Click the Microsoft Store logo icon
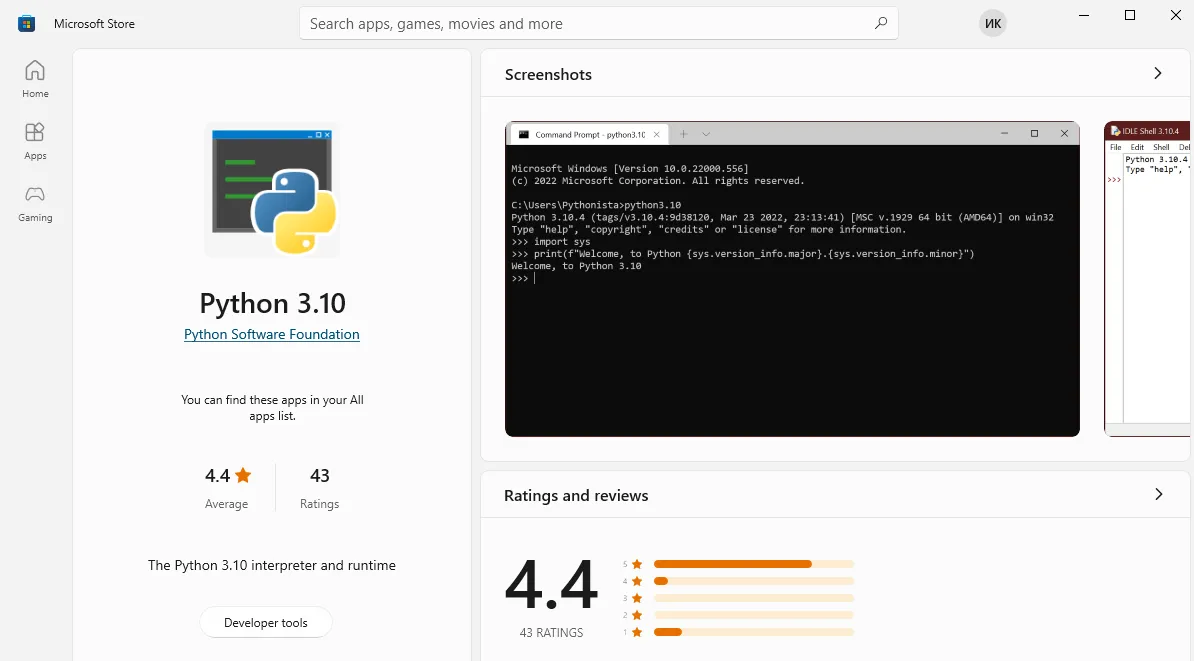The width and height of the screenshot is (1194, 661). tap(27, 24)
